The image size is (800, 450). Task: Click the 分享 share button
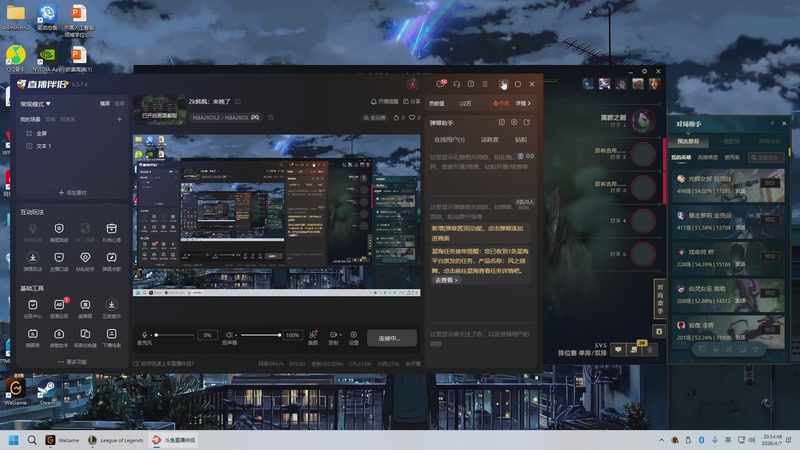pyautogui.click(x=412, y=102)
